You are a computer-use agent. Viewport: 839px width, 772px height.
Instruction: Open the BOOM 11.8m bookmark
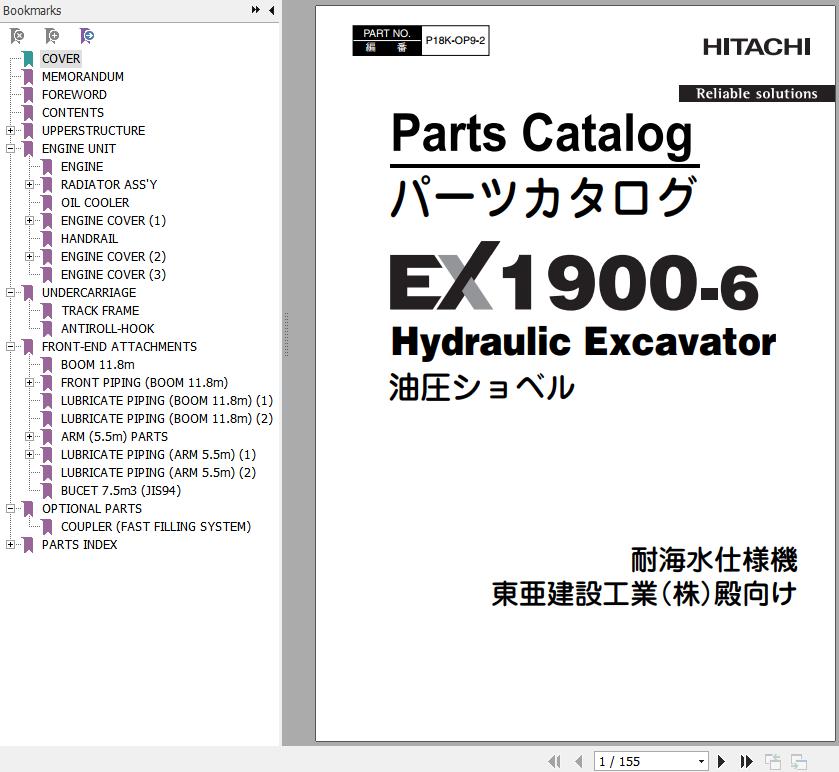(98, 365)
